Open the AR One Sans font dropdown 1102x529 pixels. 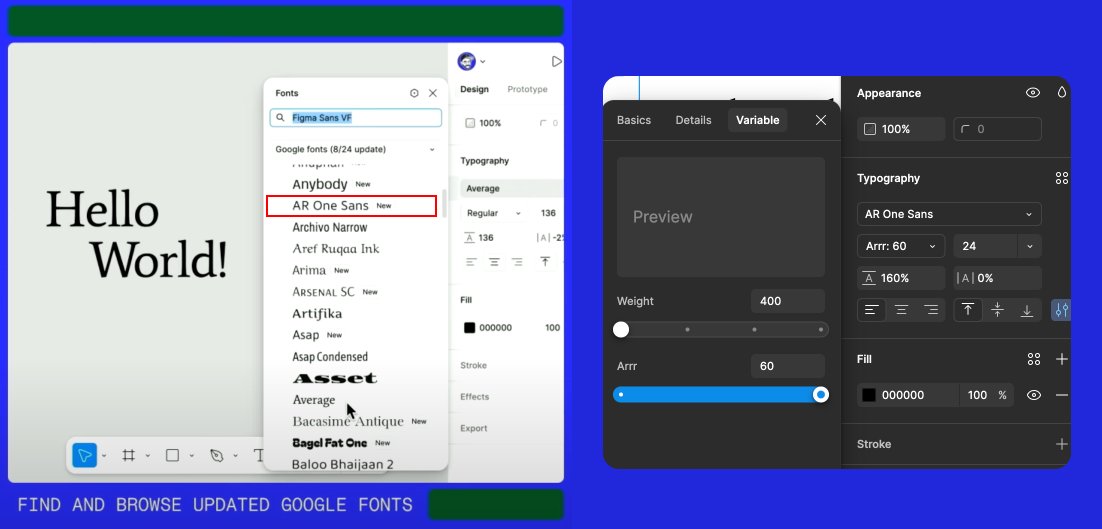949,214
